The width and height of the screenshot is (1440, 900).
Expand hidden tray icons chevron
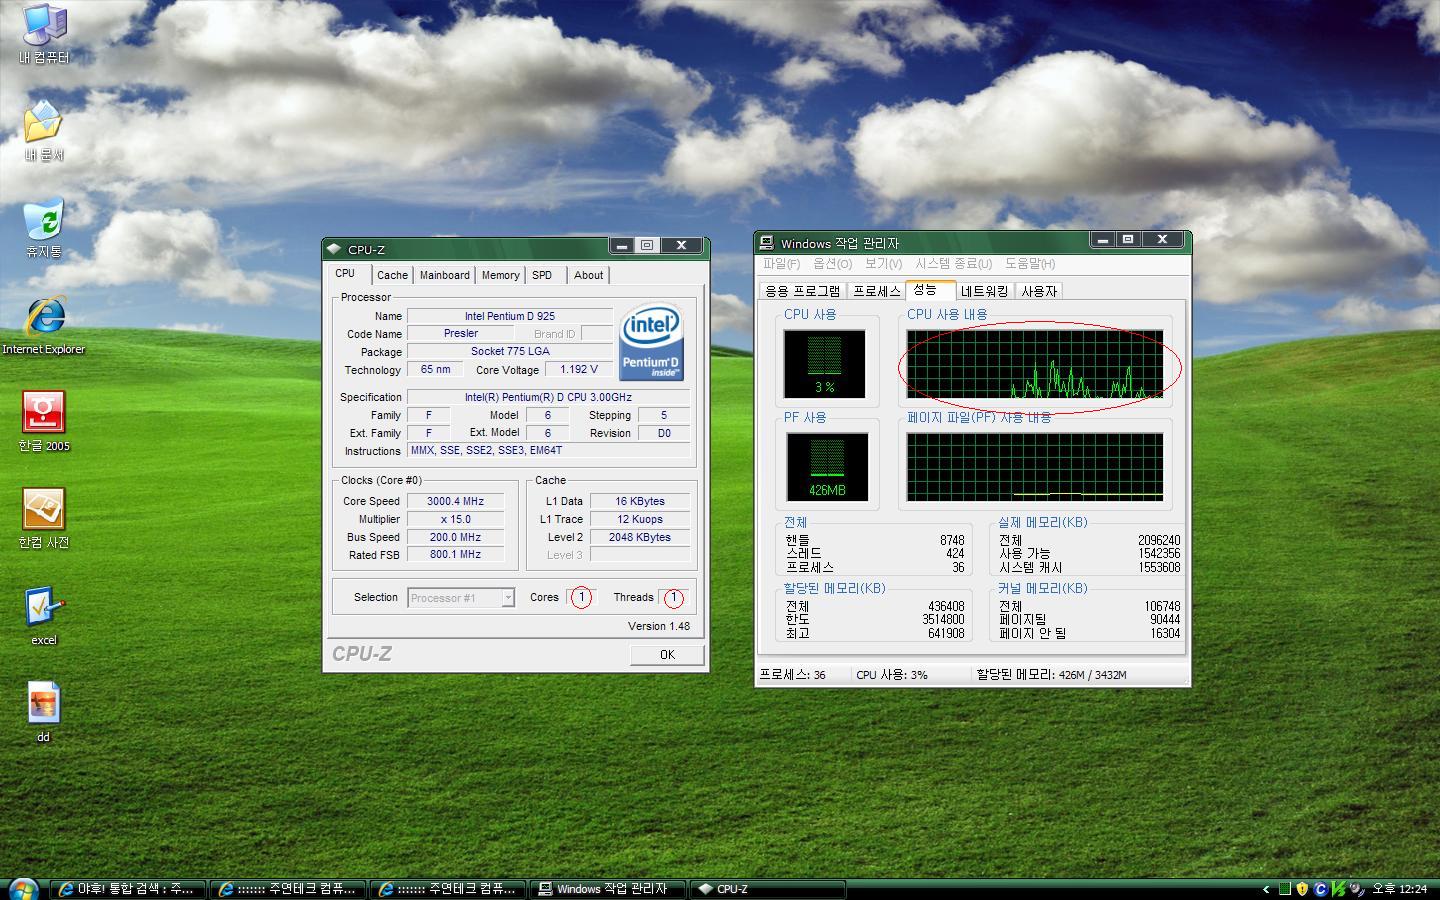pos(1266,889)
